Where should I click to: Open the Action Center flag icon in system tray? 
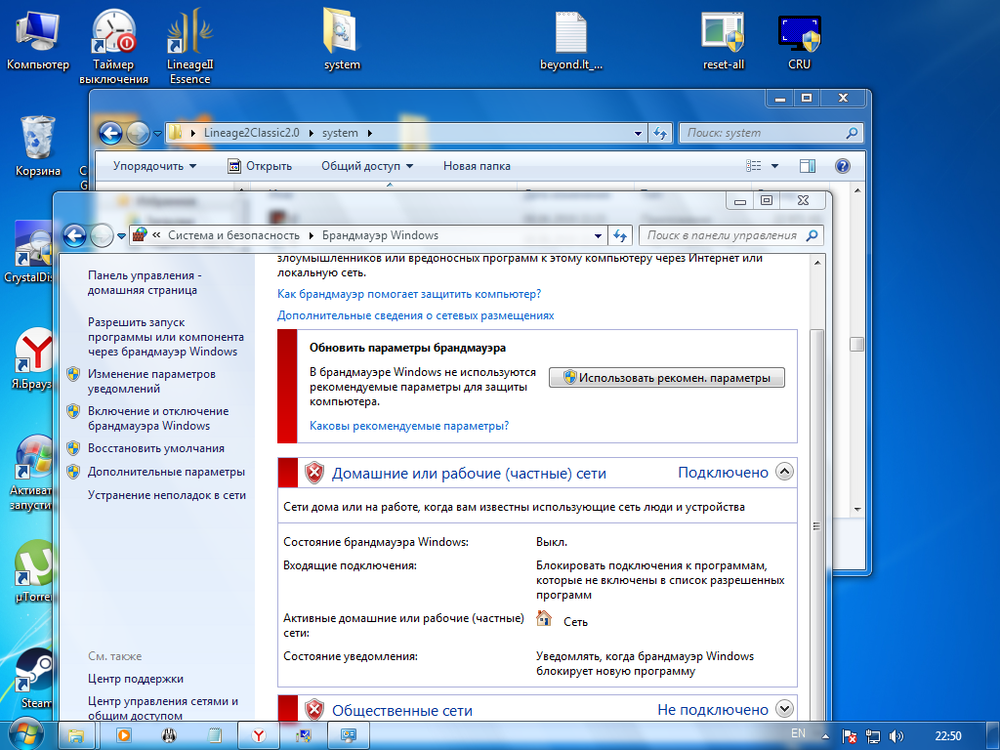848,735
